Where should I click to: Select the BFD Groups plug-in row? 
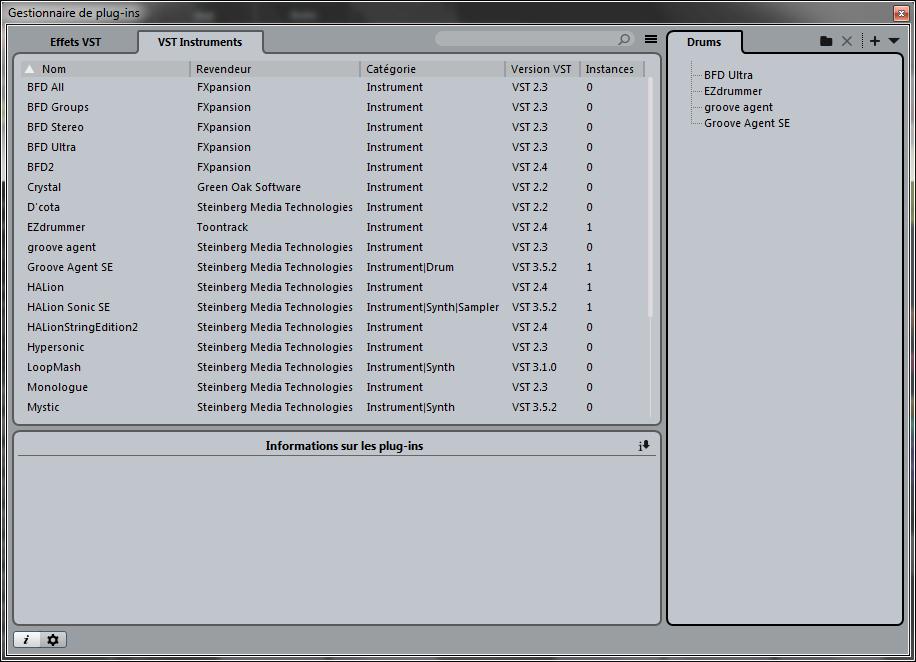[334, 107]
